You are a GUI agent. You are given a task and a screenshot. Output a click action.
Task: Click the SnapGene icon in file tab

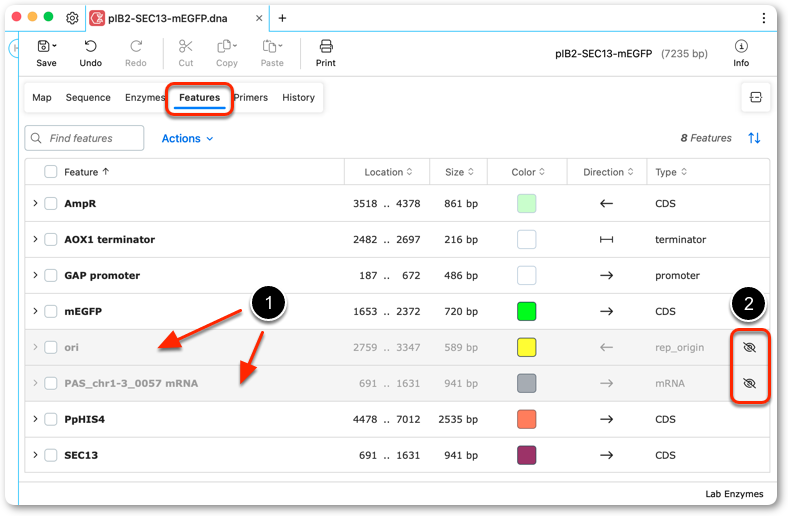(x=97, y=19)
